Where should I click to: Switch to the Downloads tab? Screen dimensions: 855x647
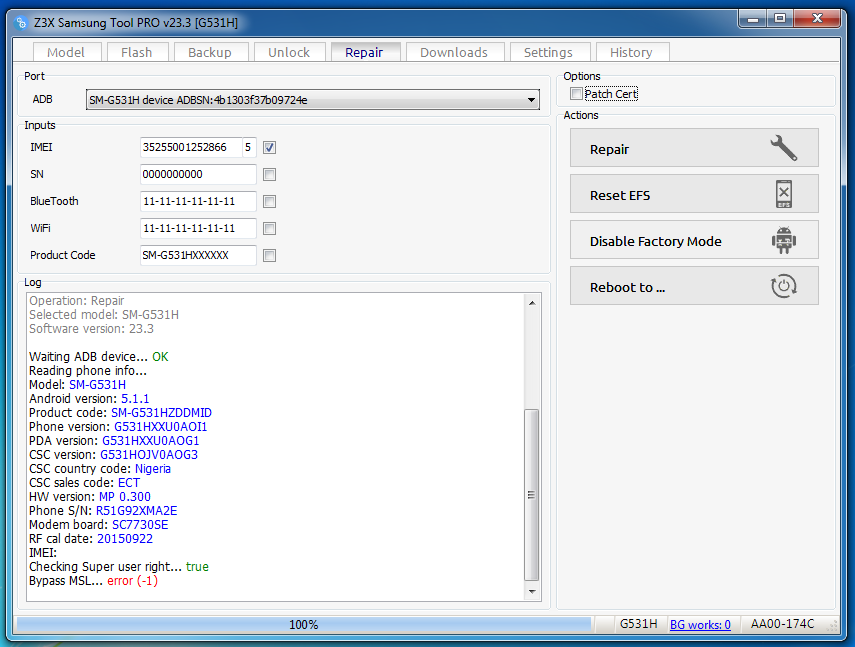coord(454,52)
